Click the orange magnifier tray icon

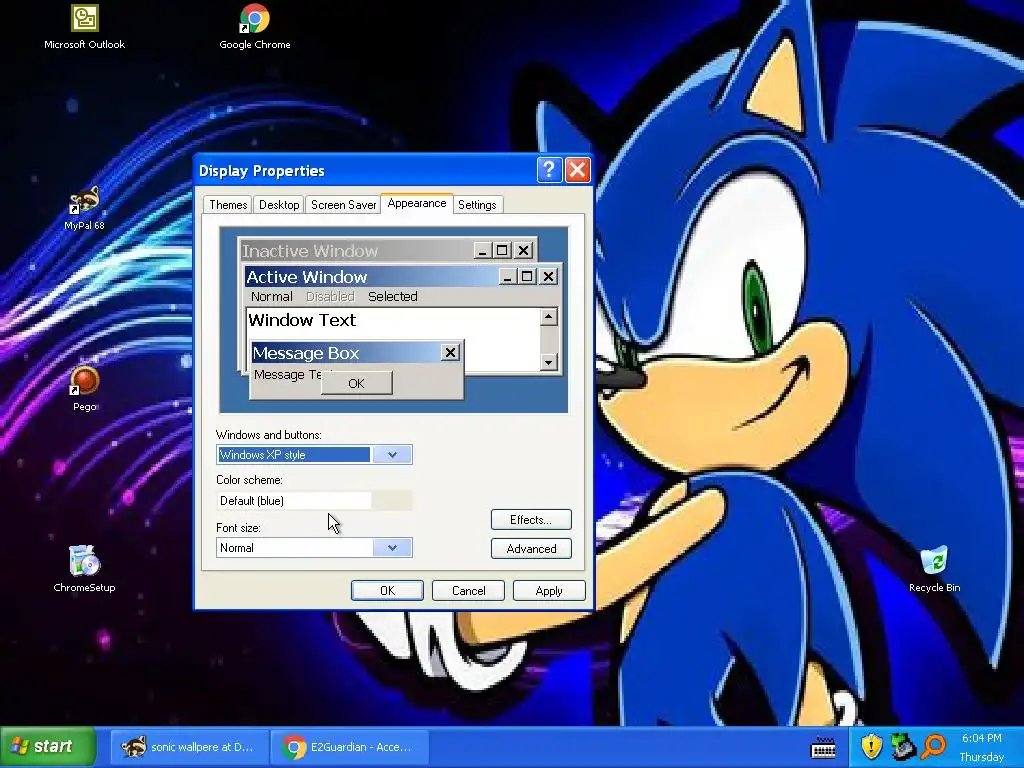click(x=934, y=746)
